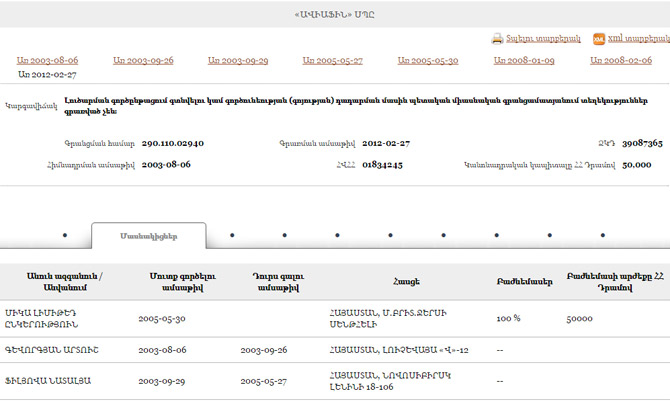This screenshot has height=414, width=670.
Task: Click the Բաժնեմասի արժեքը ՀՀ Դրամով column header
Action: pyautogui.click(x=615, y=282)
